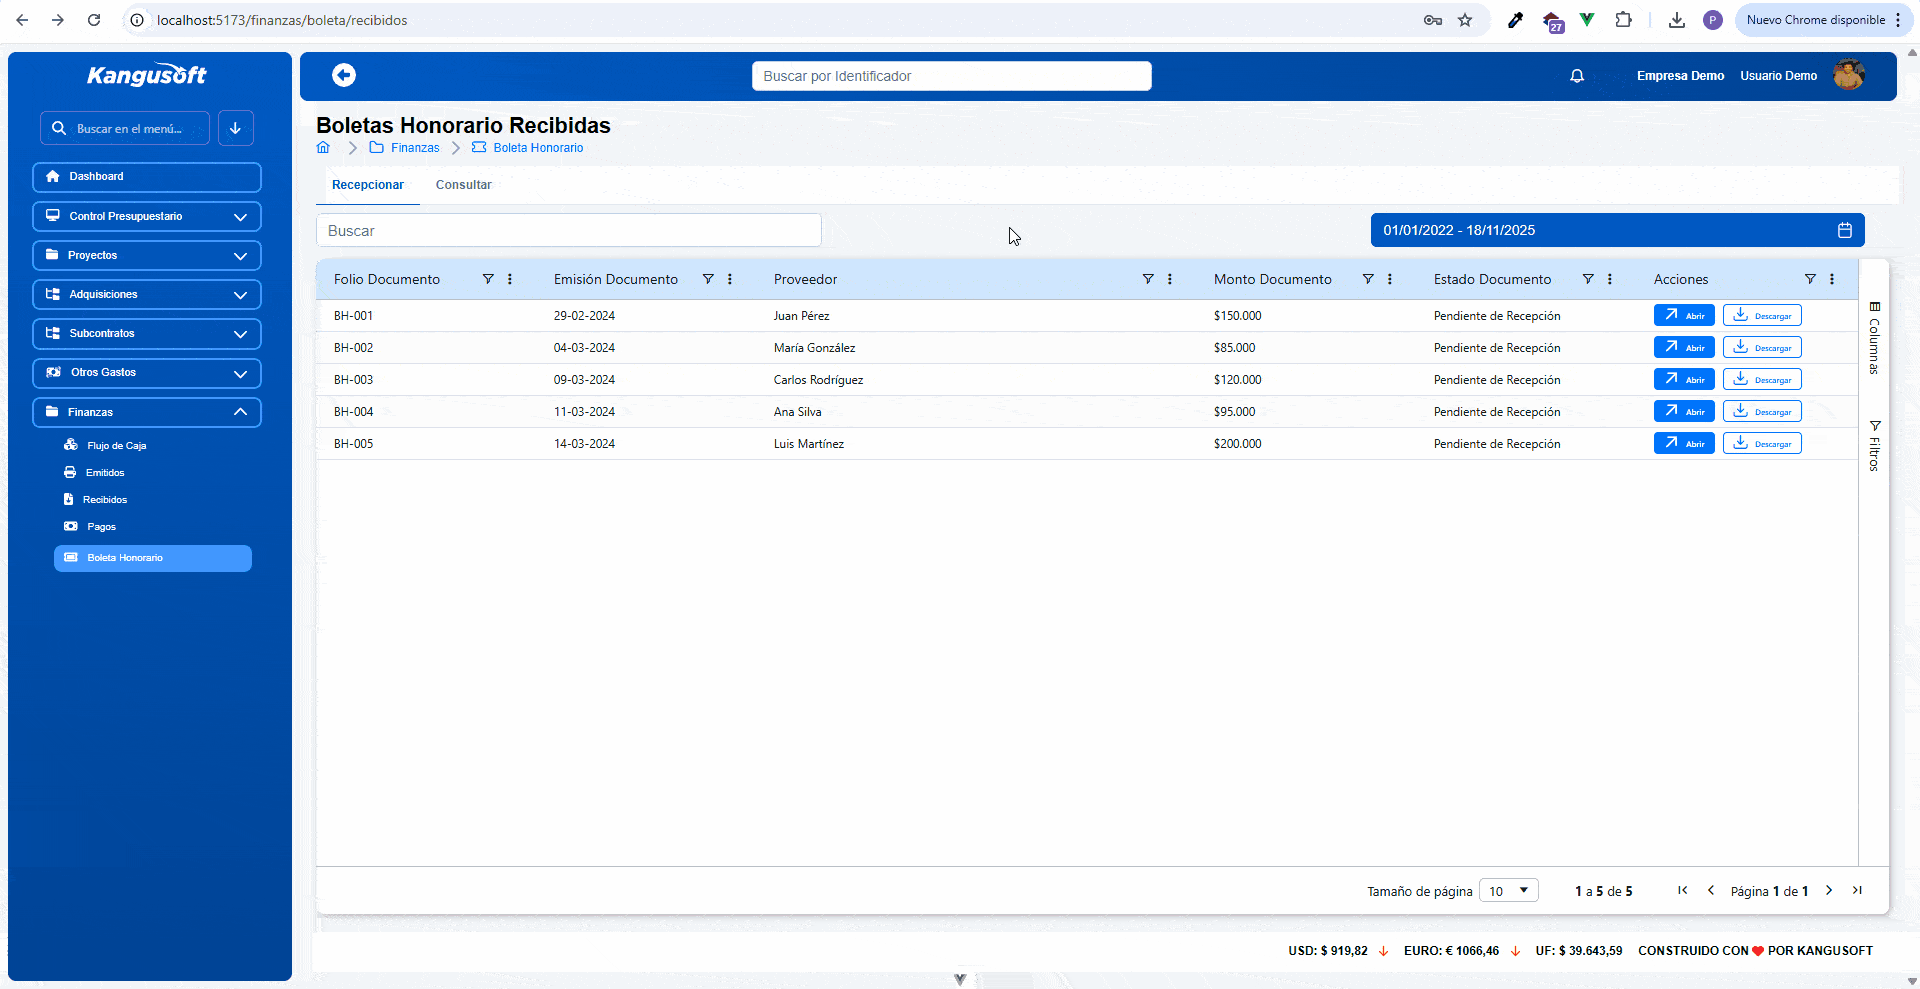
Task: Switch to the Recepcionar tab
Action: [368, 185]
